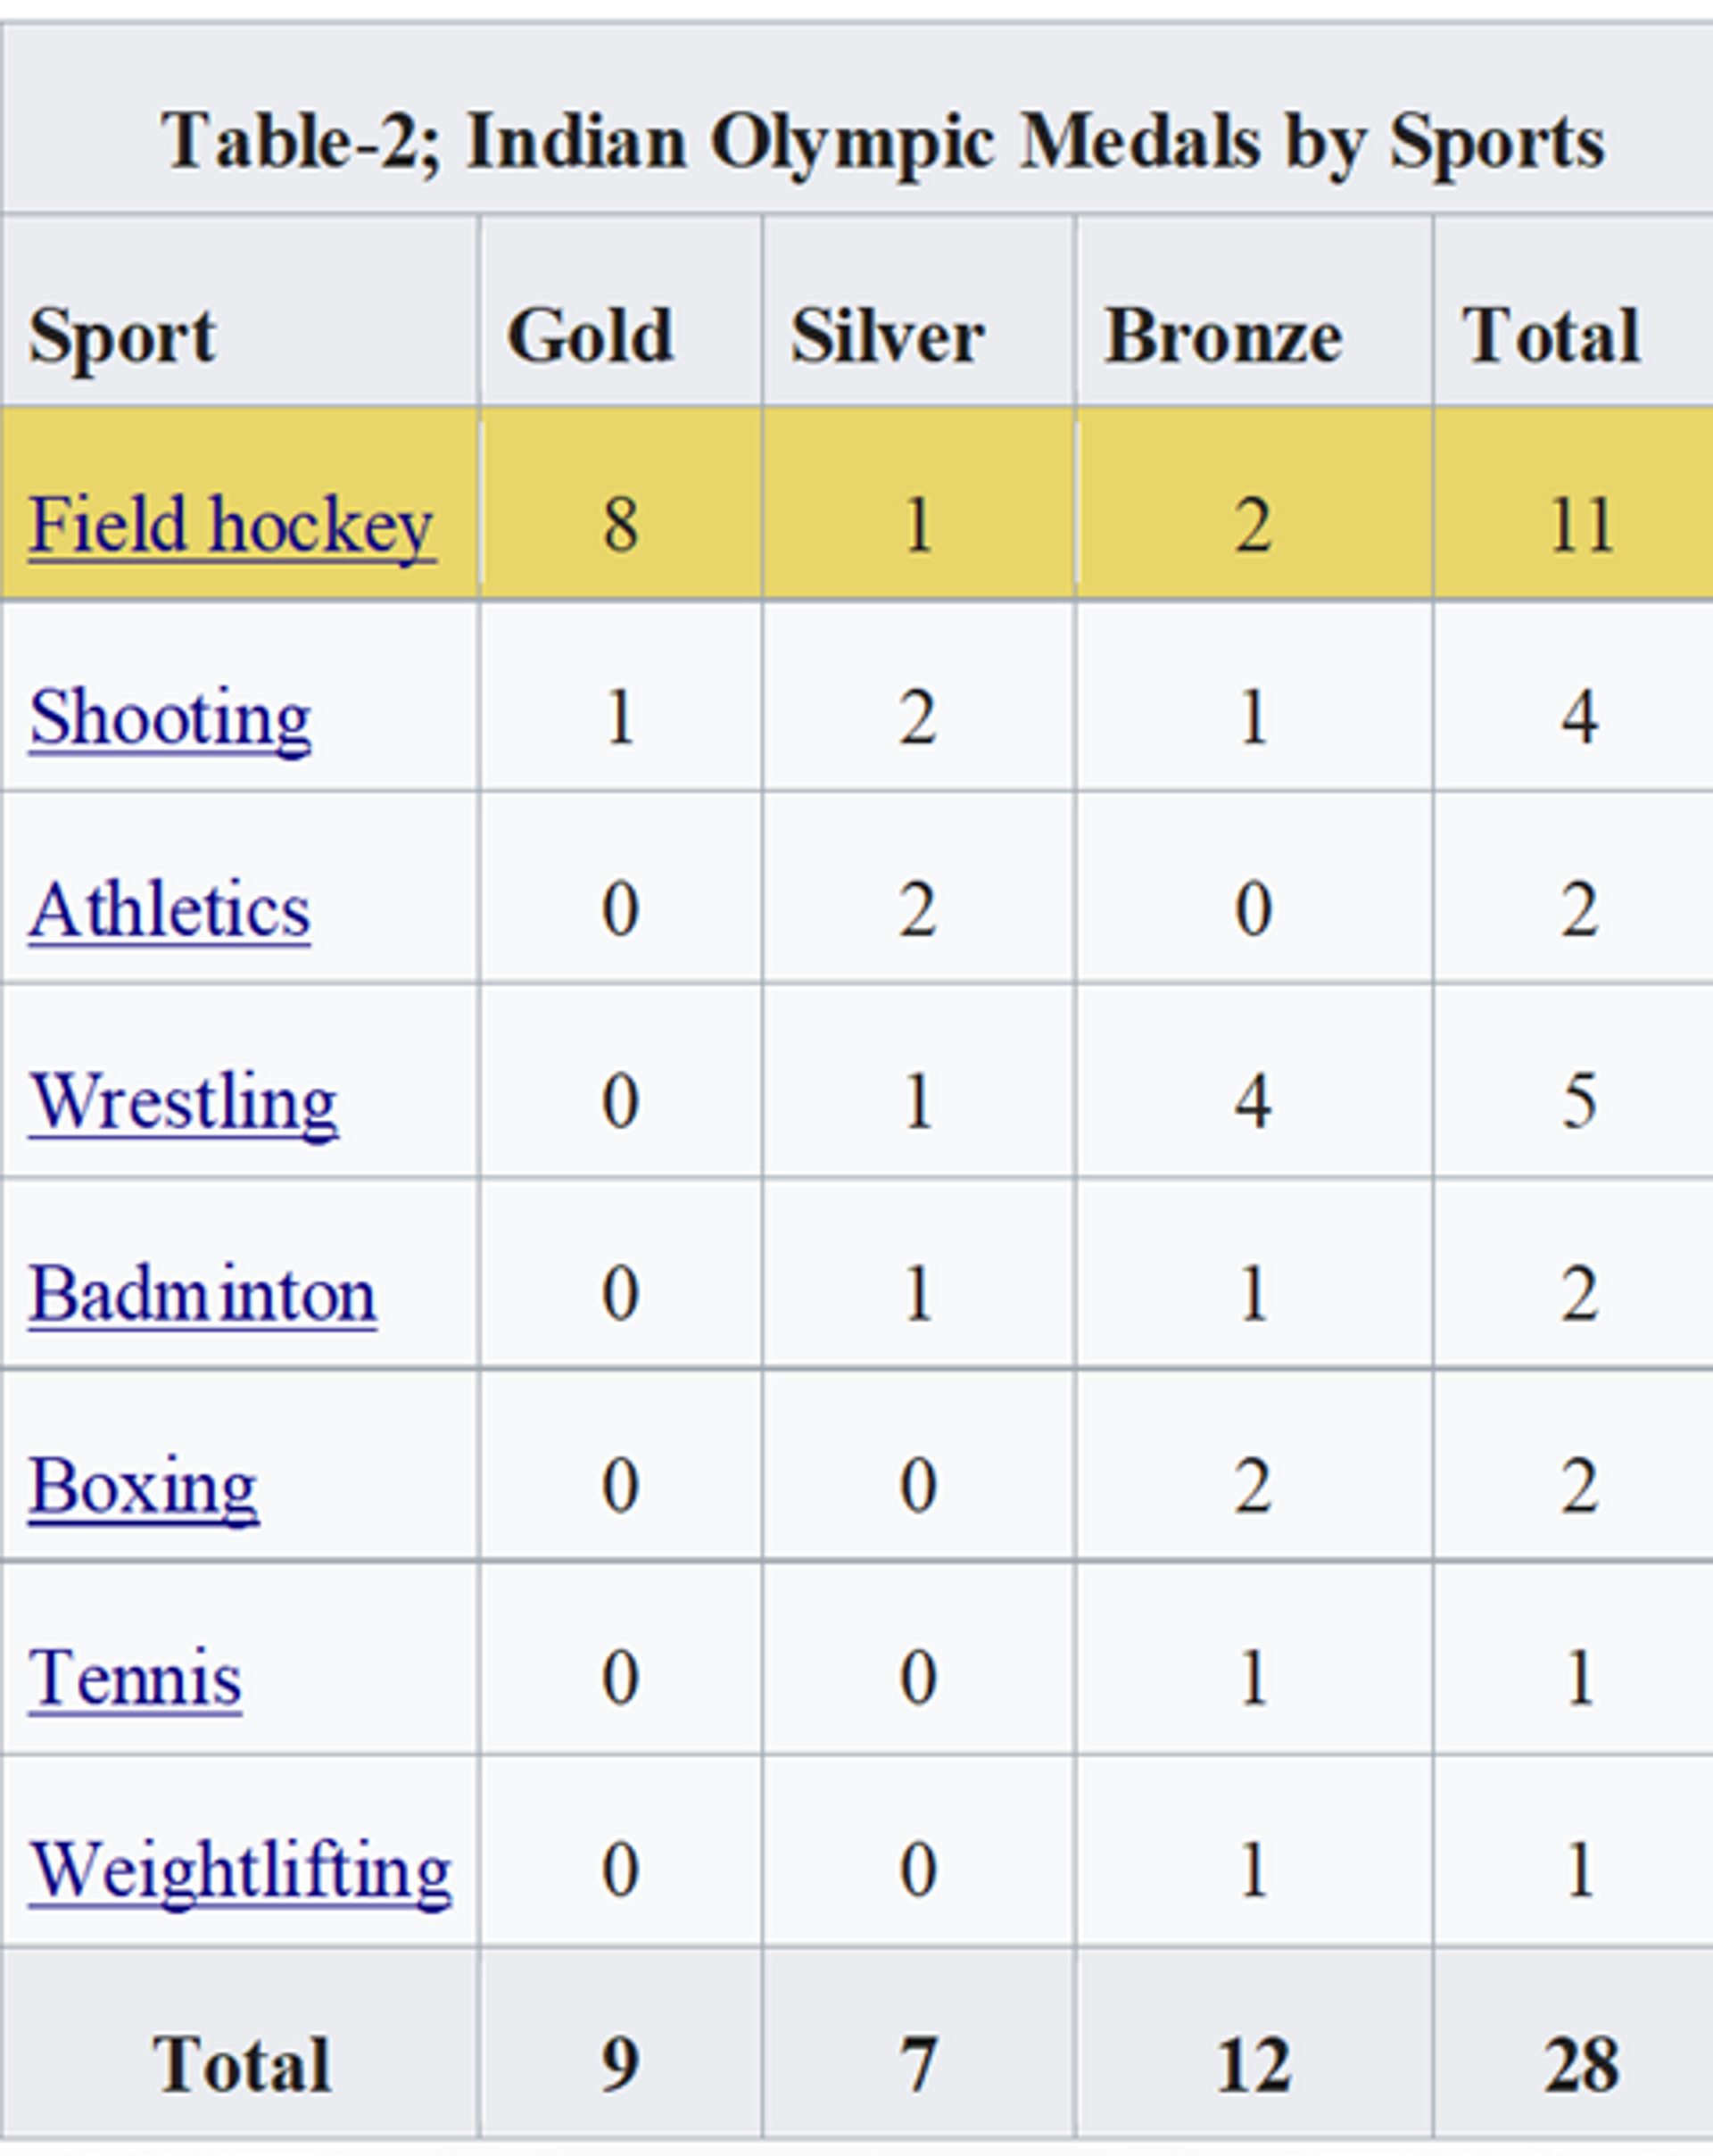Click Field hockey total cell 11

[1580, 524]
